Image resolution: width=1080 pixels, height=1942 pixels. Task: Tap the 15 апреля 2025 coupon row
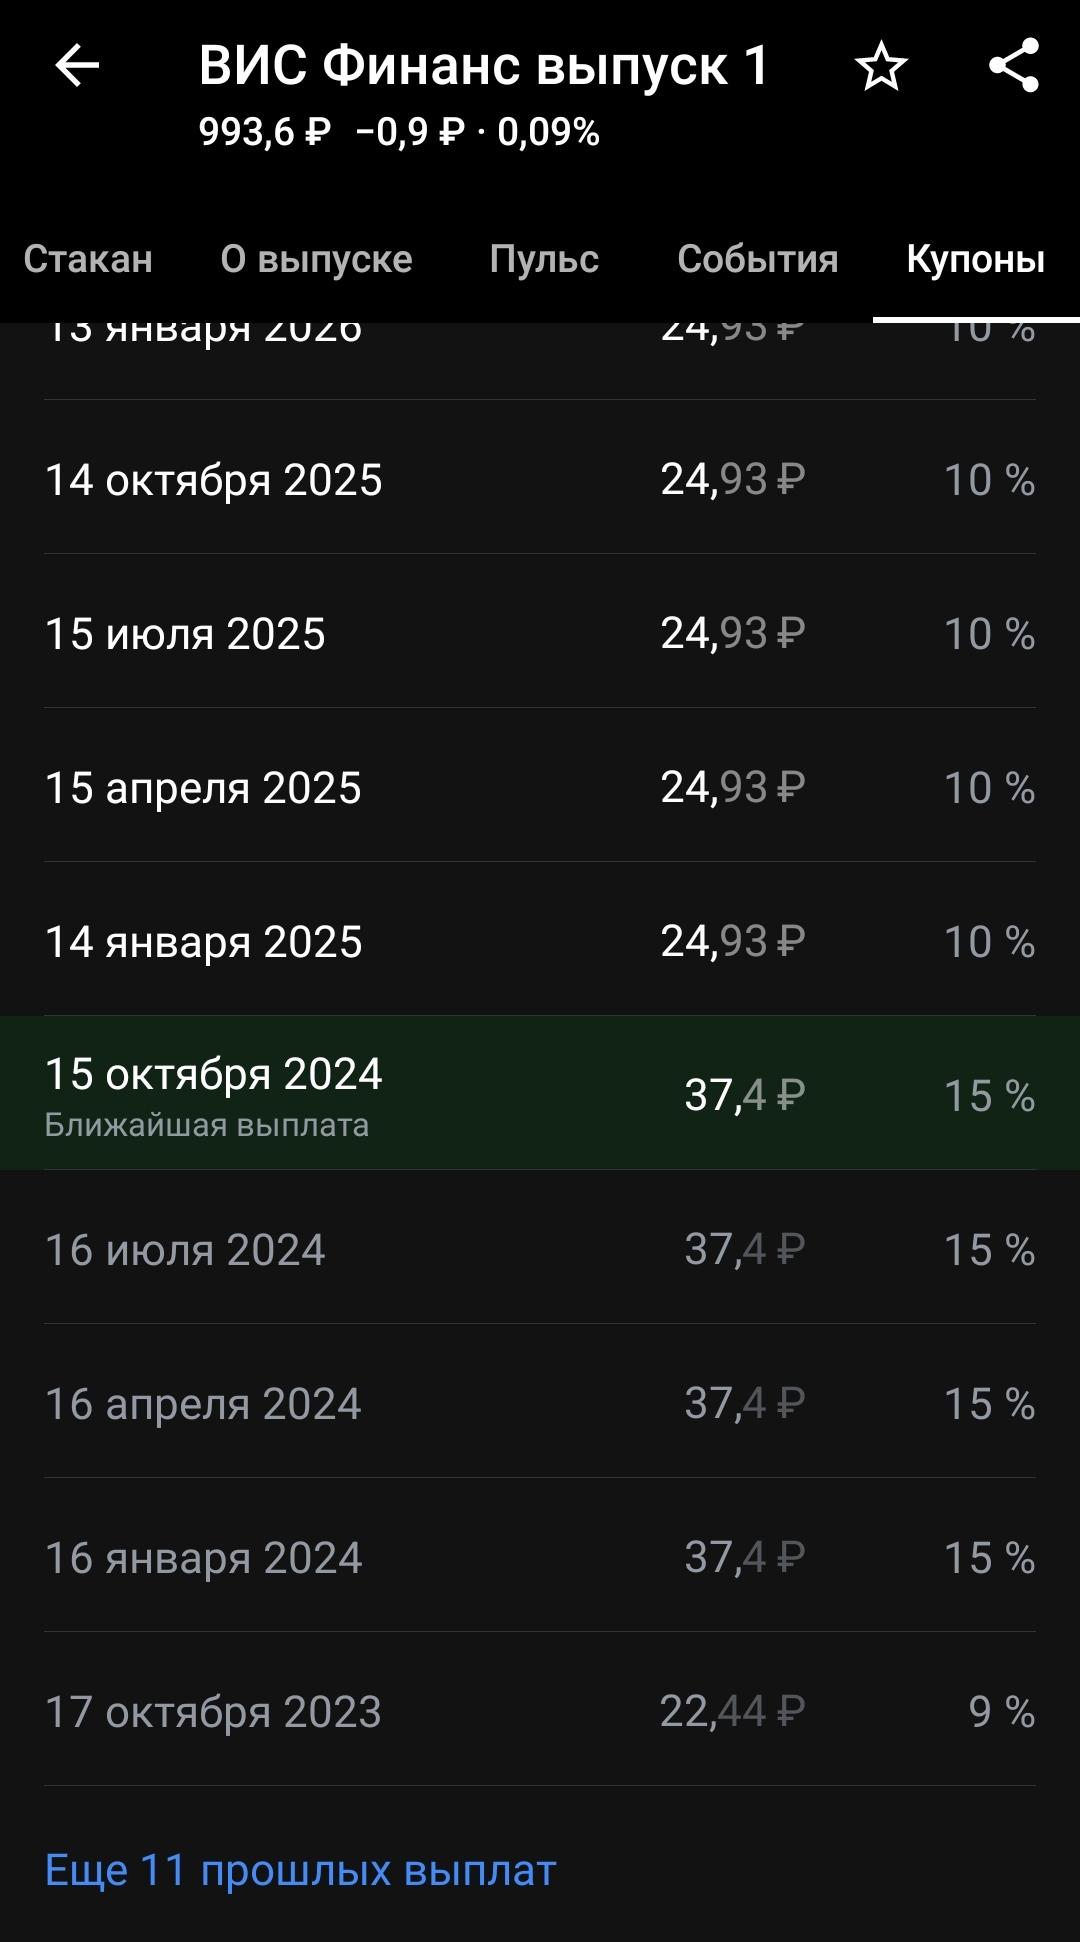pyautogui.click(x=540, y=788)
